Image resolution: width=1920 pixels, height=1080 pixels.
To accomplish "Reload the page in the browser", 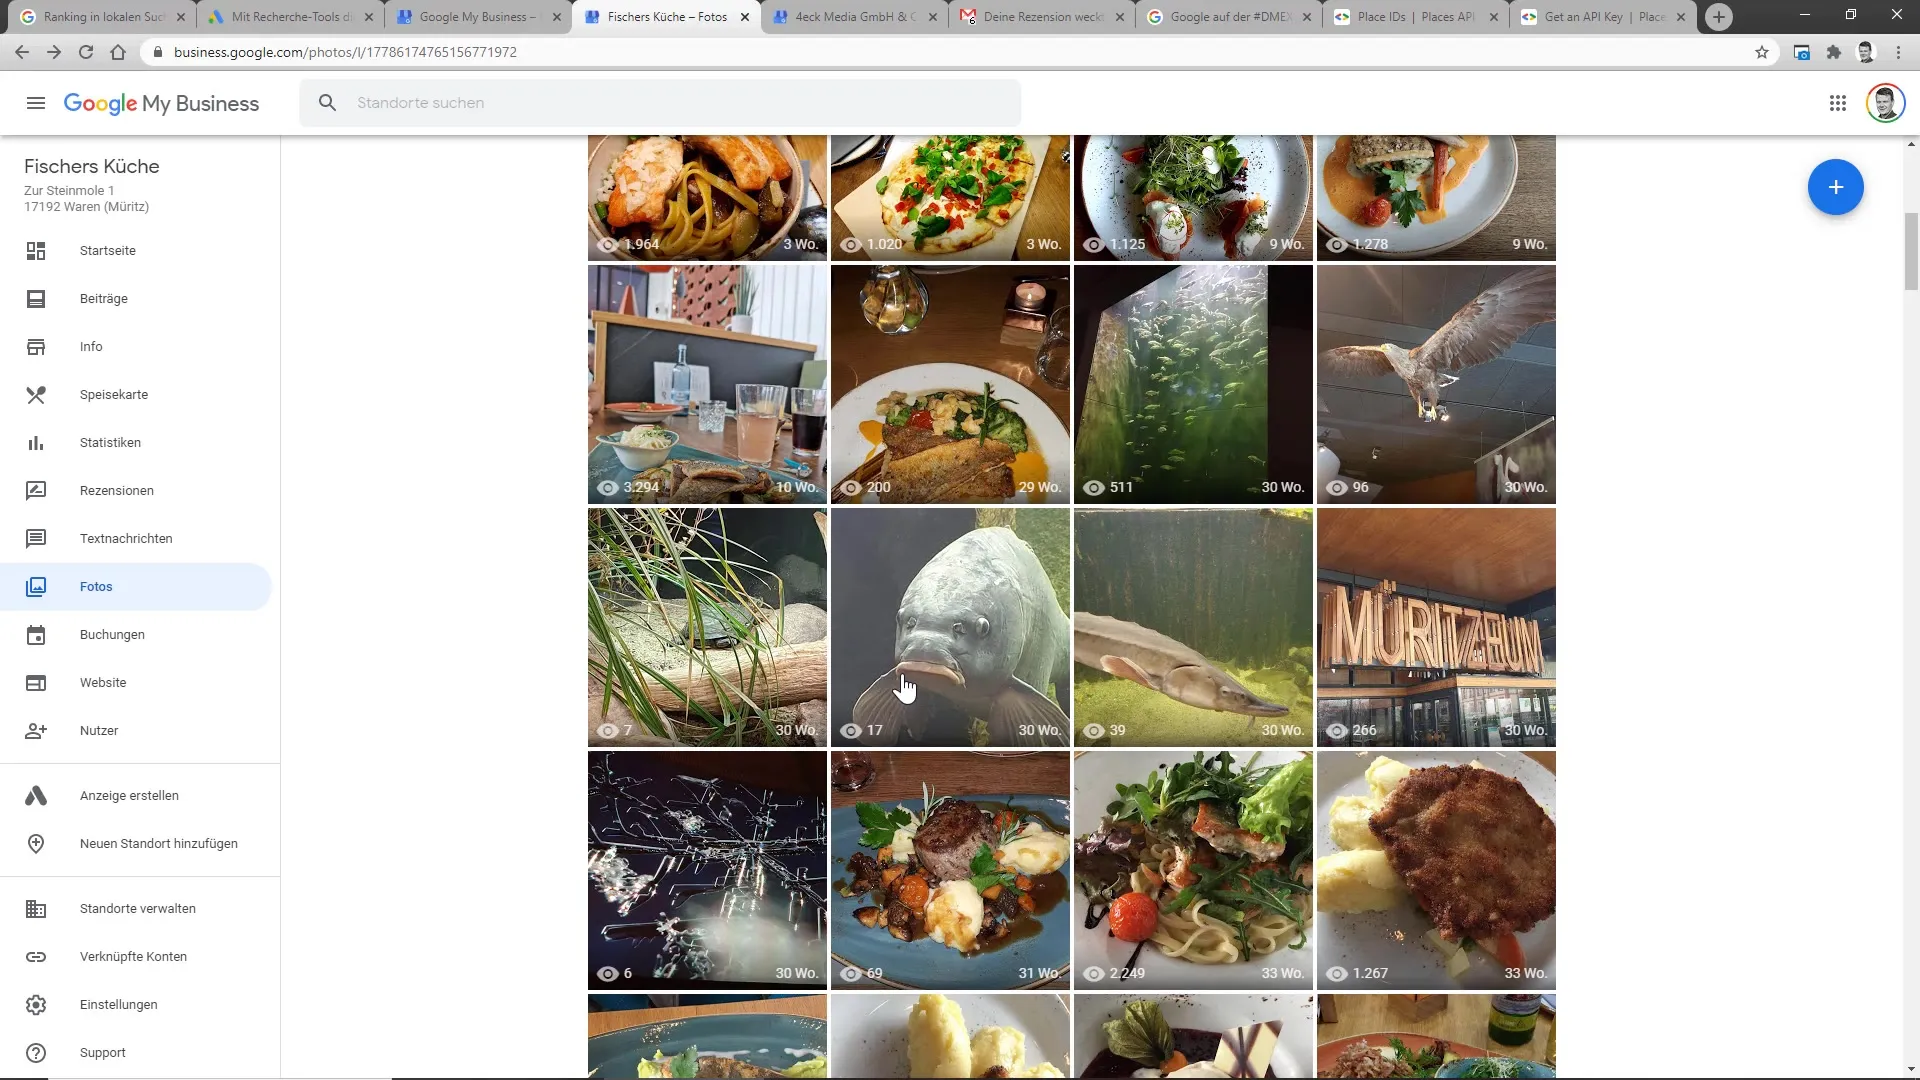I will 86,52.
